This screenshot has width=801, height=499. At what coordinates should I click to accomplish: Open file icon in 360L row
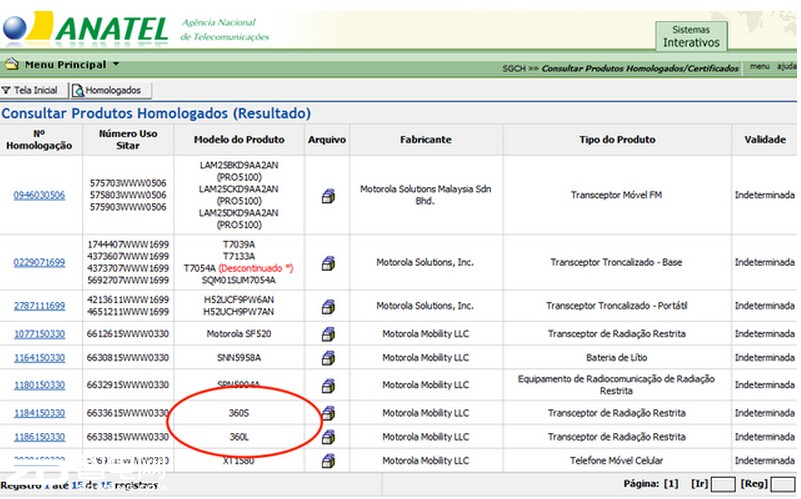[328, 437]
